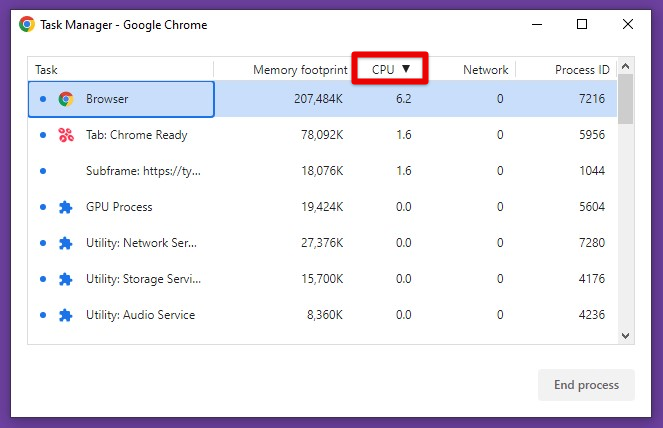Select the Utility: Storage Service task

[322, 279]
